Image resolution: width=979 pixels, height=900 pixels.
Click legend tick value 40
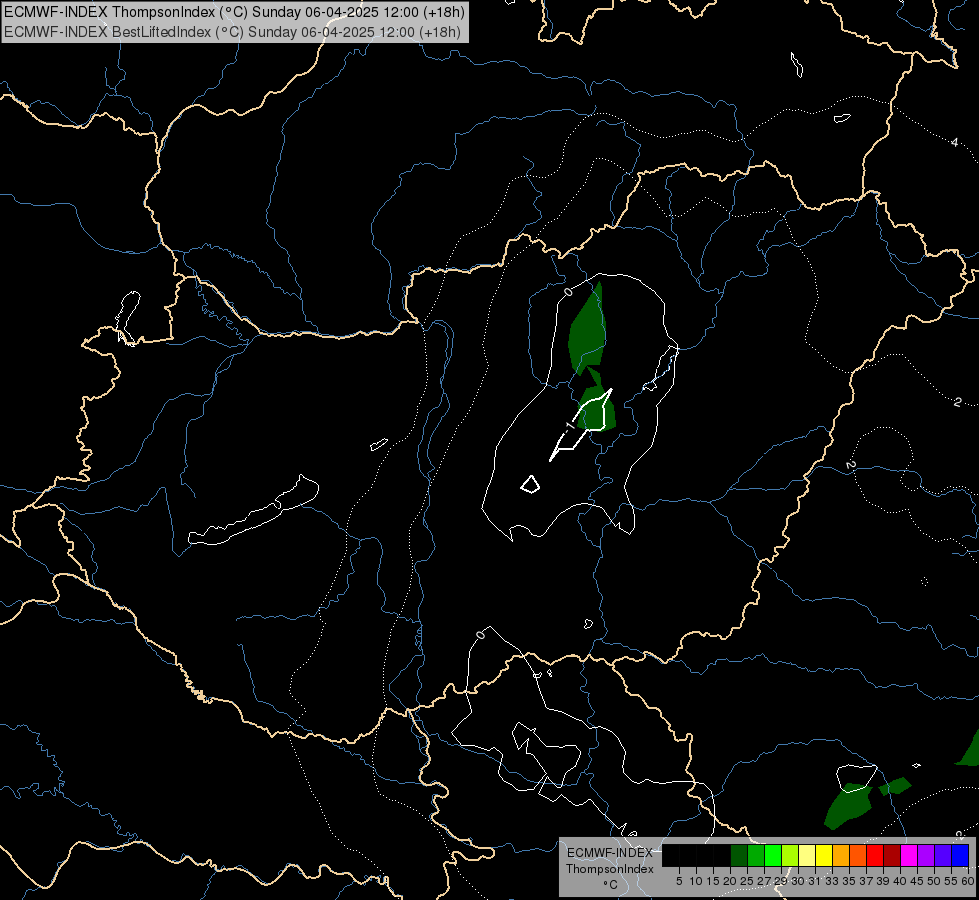pyautogui.click(x=900, y=881)
